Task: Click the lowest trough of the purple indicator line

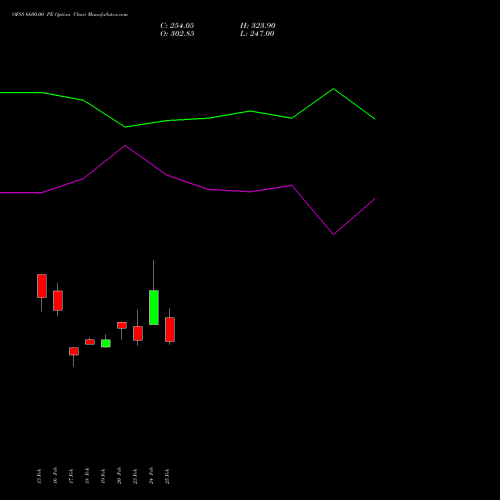Action: pyautogui.click(x=333, y=234)
